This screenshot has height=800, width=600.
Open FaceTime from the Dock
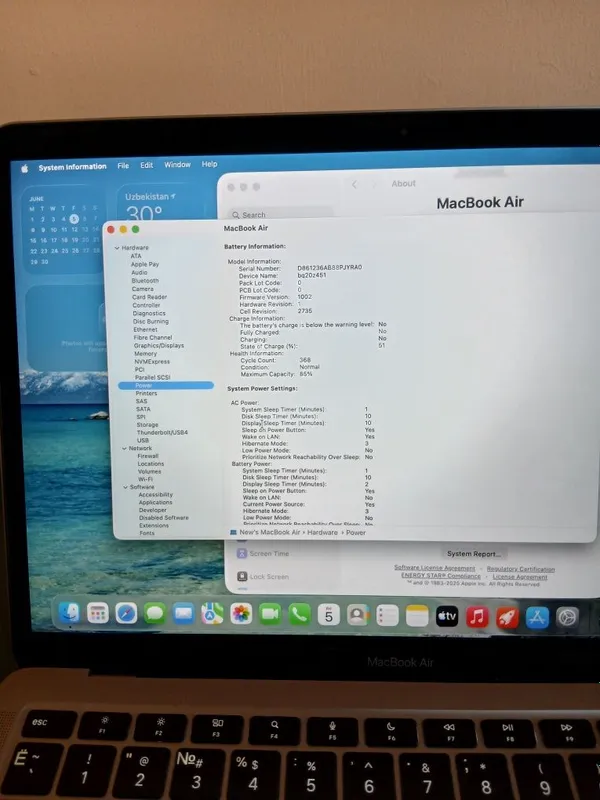click(270, 615)
